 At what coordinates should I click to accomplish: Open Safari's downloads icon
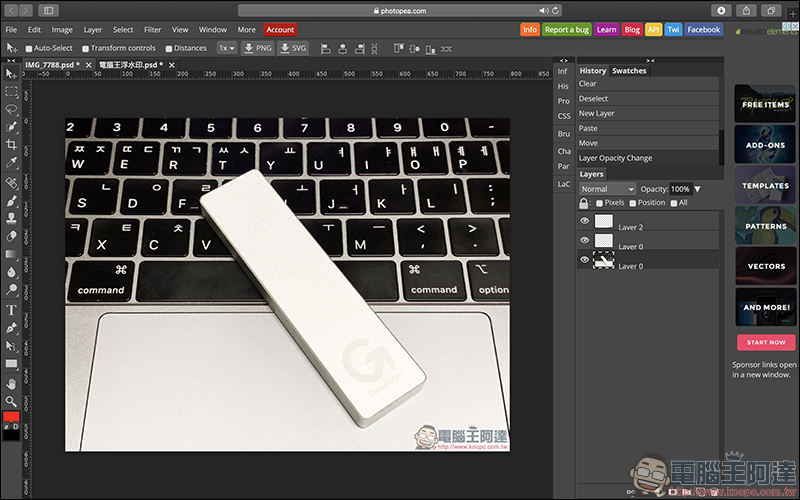721,10
